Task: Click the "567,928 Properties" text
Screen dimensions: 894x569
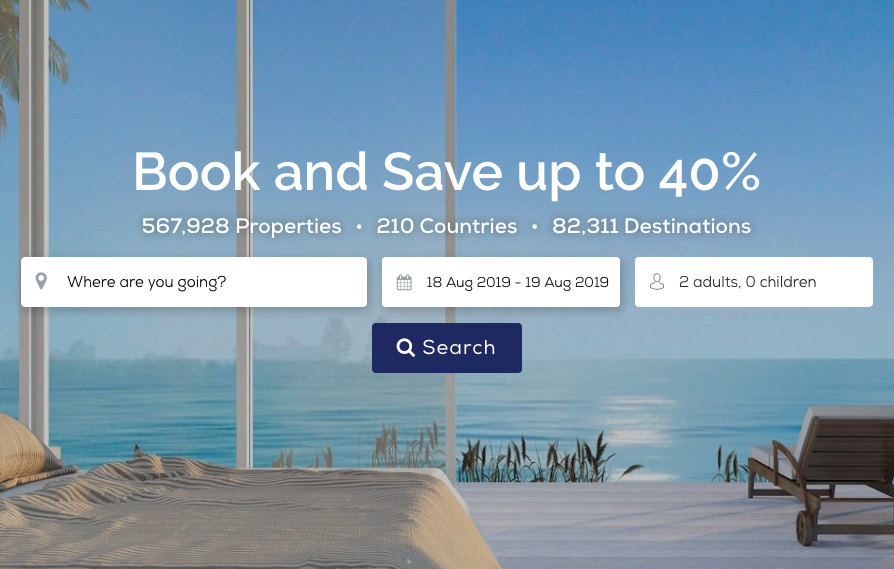Action: click(x=242, y=226)
